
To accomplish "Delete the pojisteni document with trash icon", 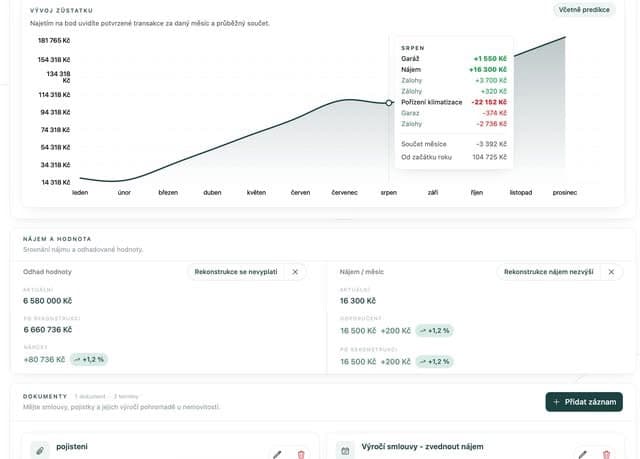I will (301, 454).
